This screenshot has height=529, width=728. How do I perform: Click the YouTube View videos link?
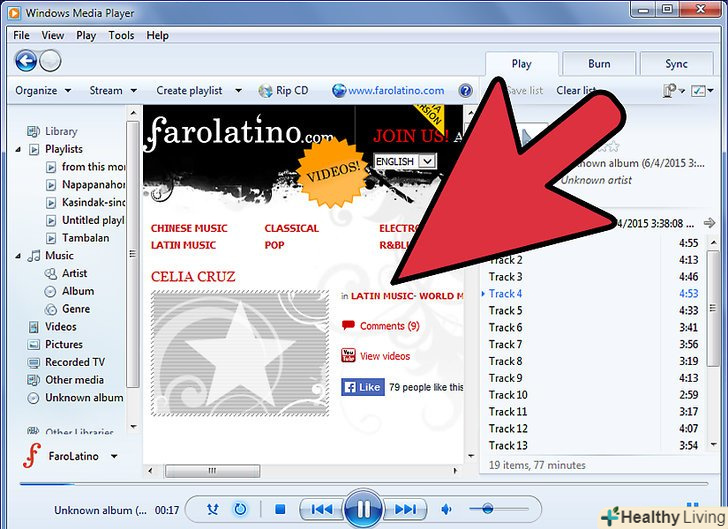(385, 356)
